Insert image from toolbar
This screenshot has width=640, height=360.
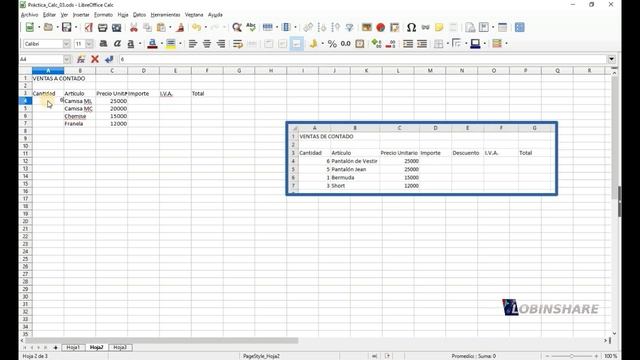click(x=367, y=27)
